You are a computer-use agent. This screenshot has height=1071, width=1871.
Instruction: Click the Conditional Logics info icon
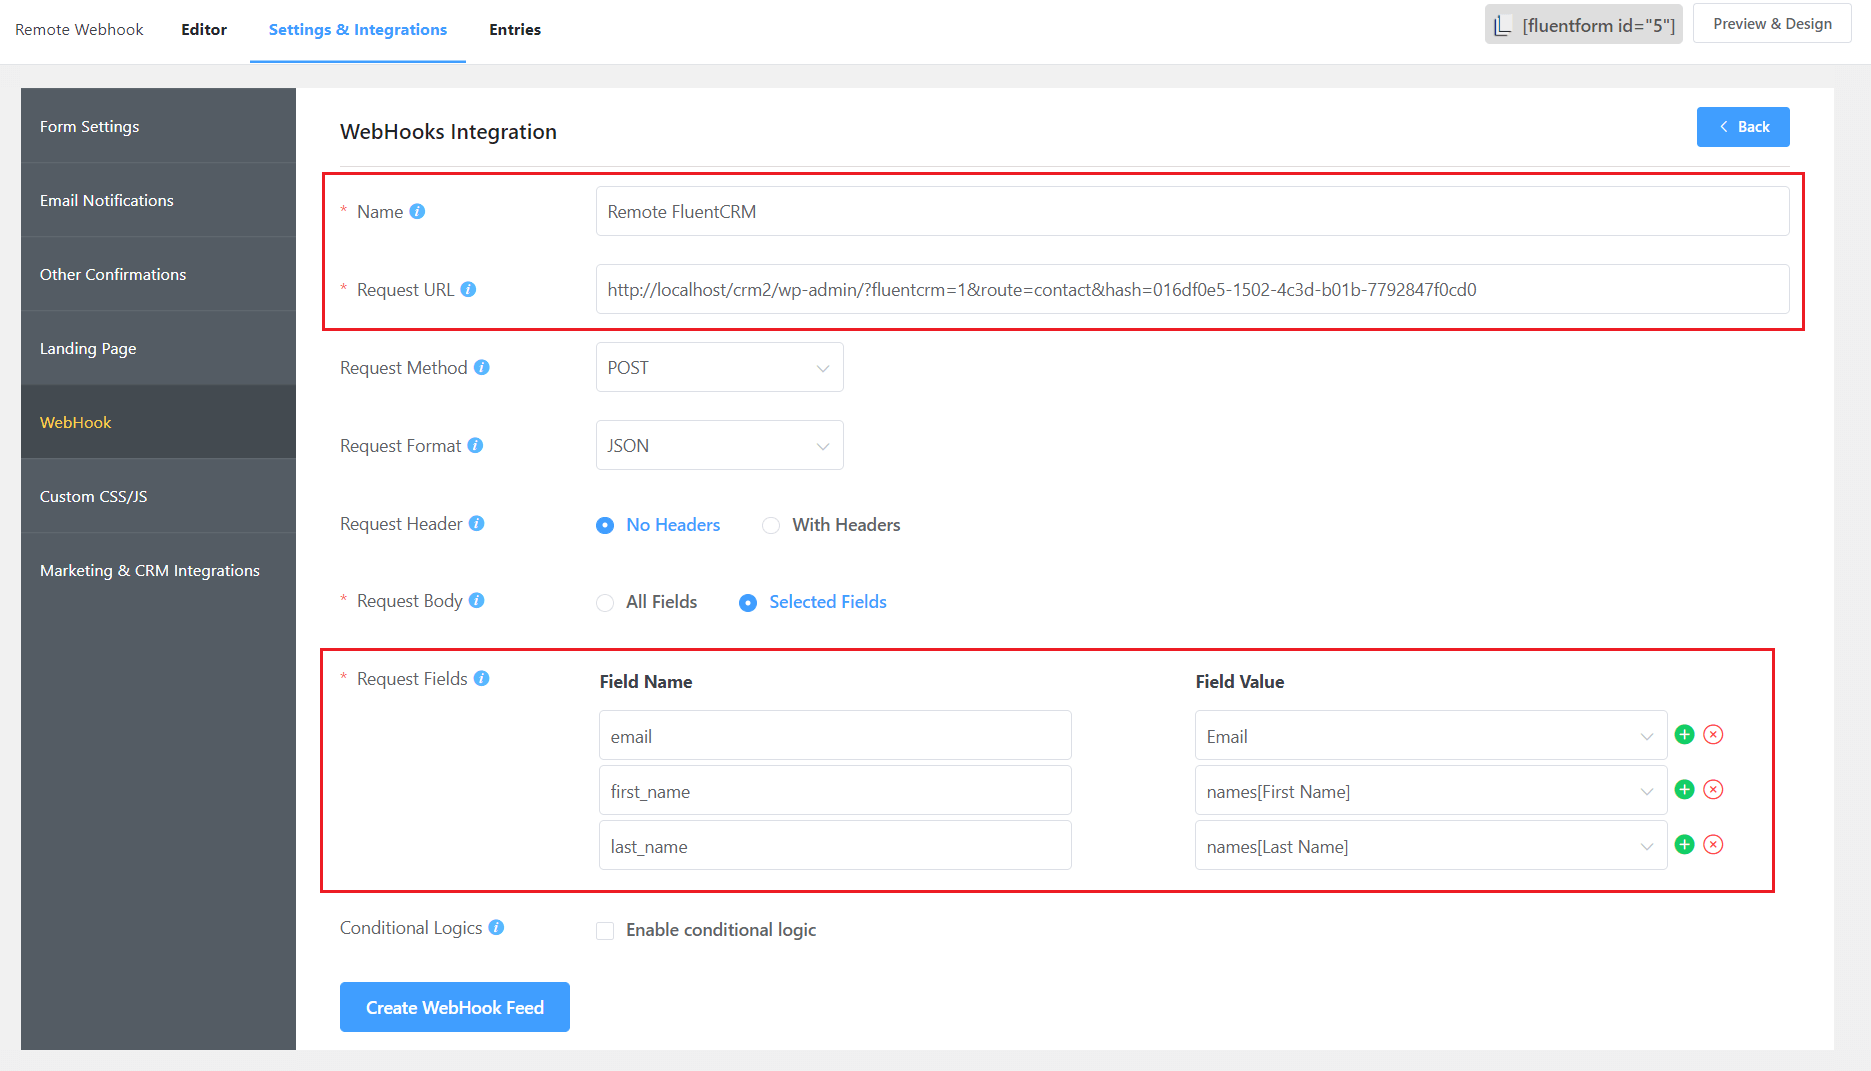pos(496,927)
